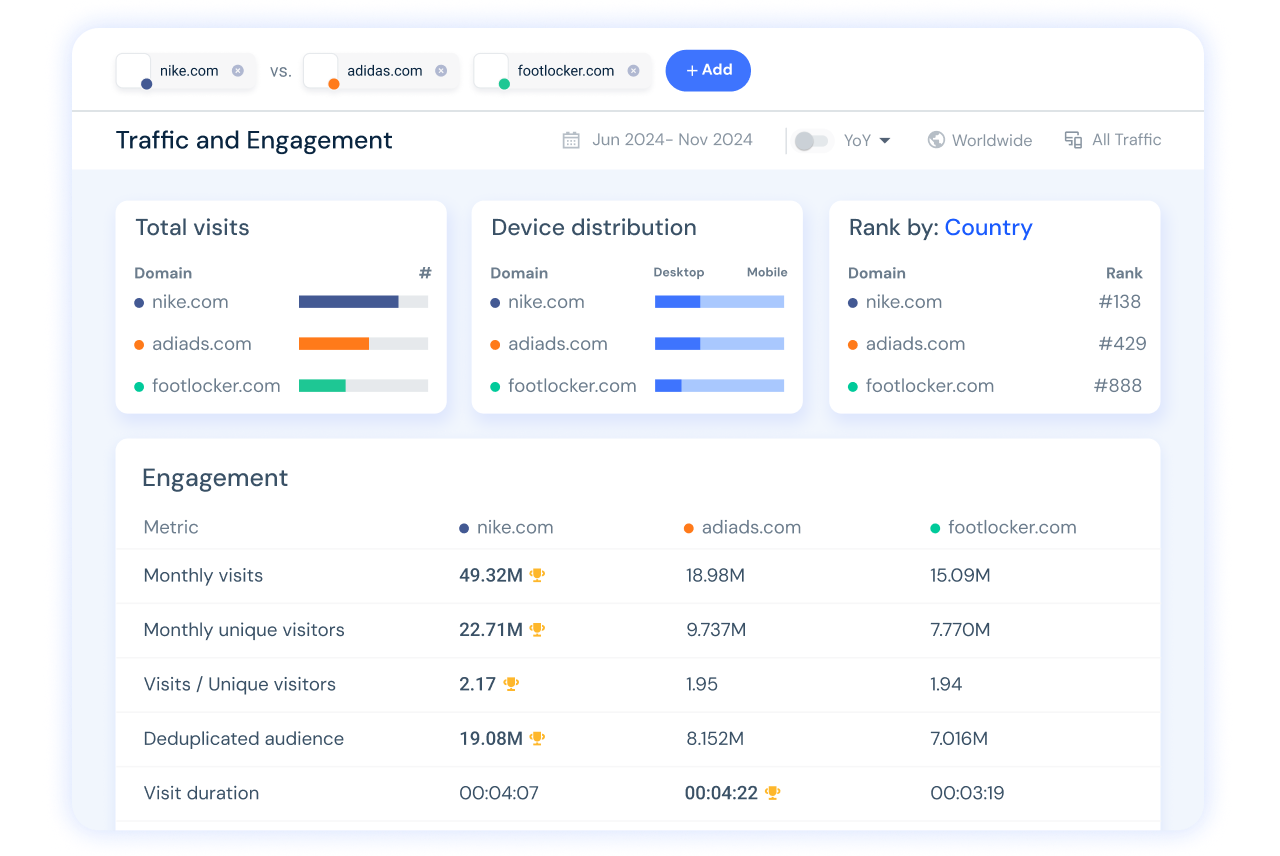The image size is (1280, 856).
Task: Click the All Traffic devices icon
Action: [x=1073, y=140]
